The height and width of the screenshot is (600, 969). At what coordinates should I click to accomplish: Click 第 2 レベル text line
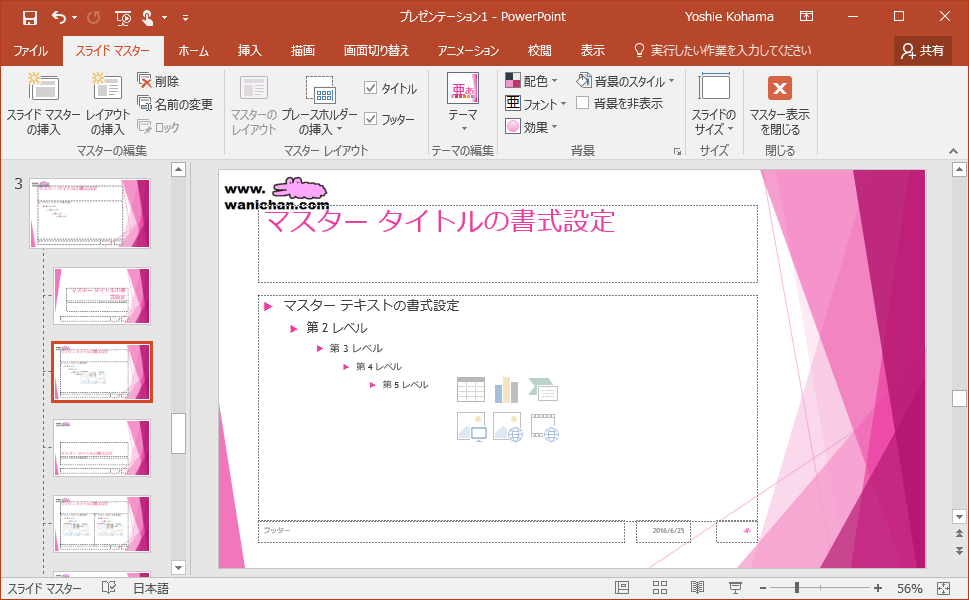(x=337, y=328)
